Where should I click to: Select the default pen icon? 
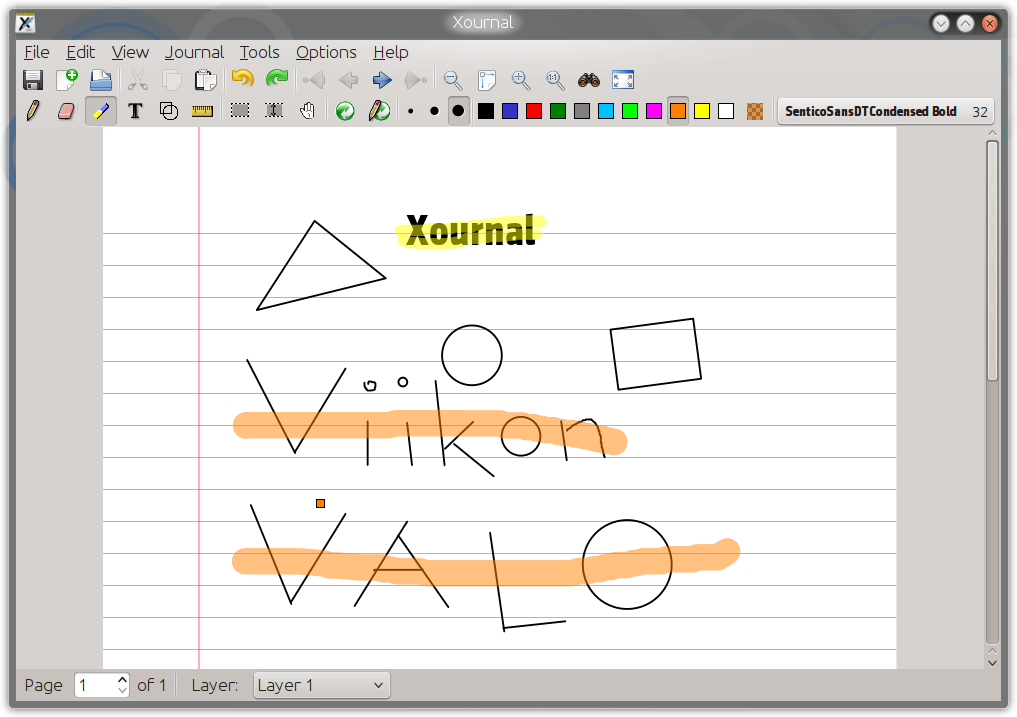tap(379, 111)
